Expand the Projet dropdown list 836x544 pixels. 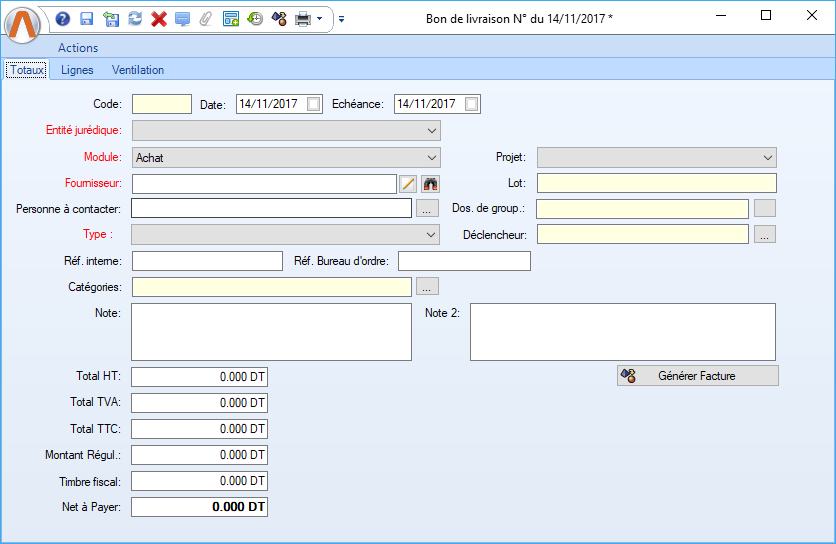pyautogui.click(x=768, y=157)
